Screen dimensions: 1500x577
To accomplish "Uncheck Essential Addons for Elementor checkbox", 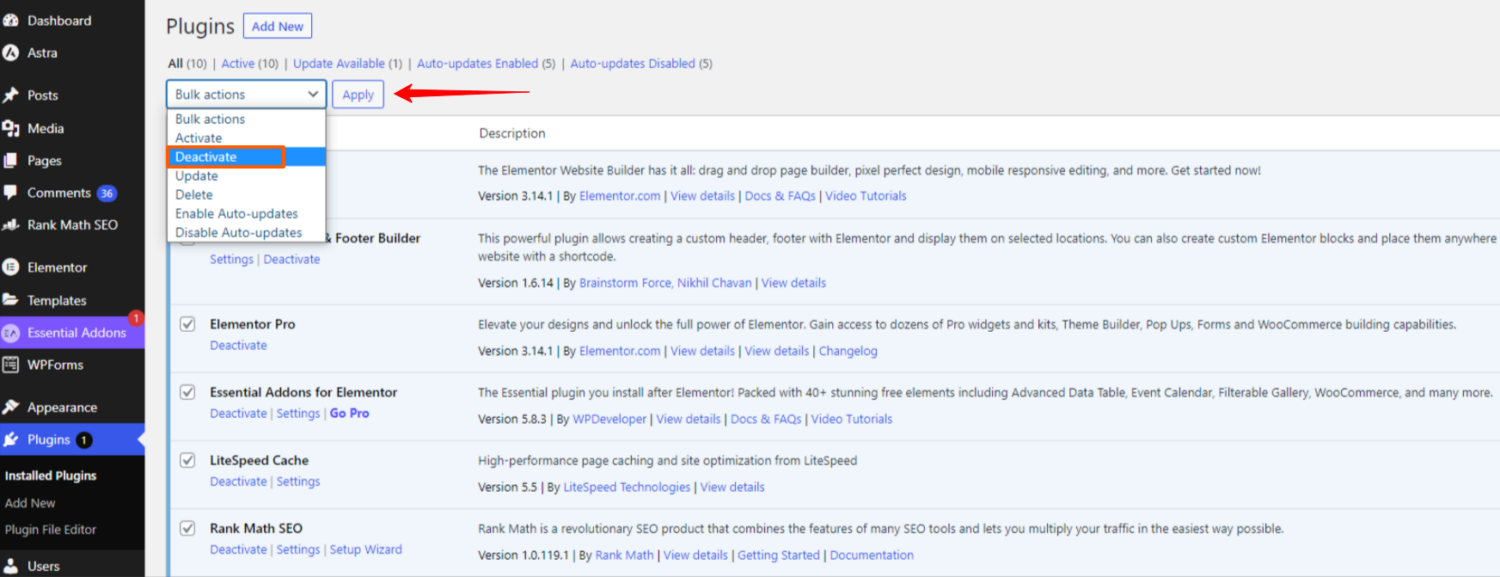I will pyautogui.click(x=187, y=392).
